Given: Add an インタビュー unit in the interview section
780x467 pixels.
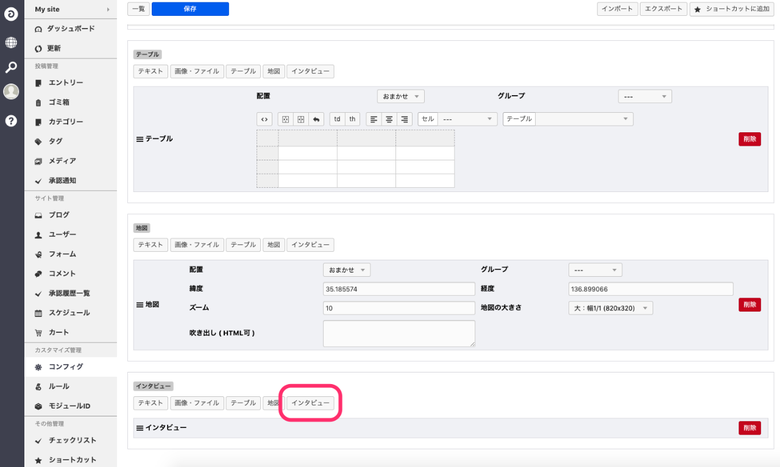Looking at the screenshot, I should tap(310, 403).
